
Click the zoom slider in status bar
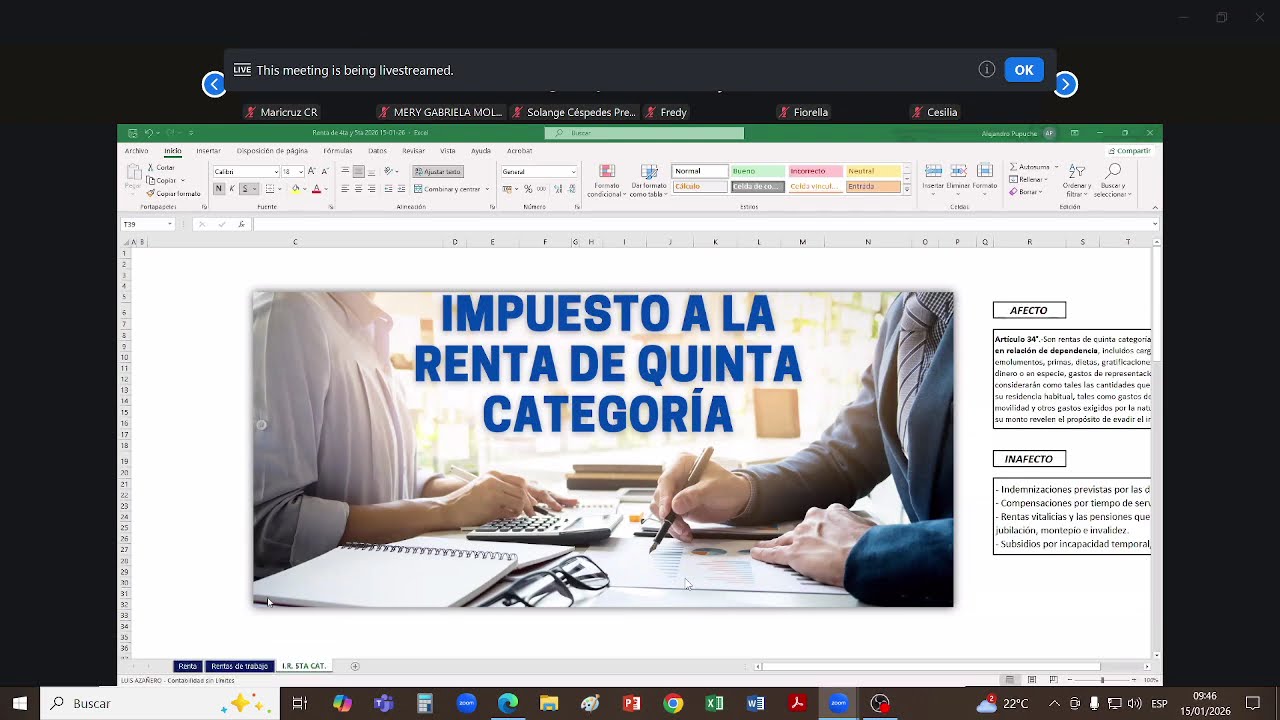pyautogui.click(x=1103, y=680)
